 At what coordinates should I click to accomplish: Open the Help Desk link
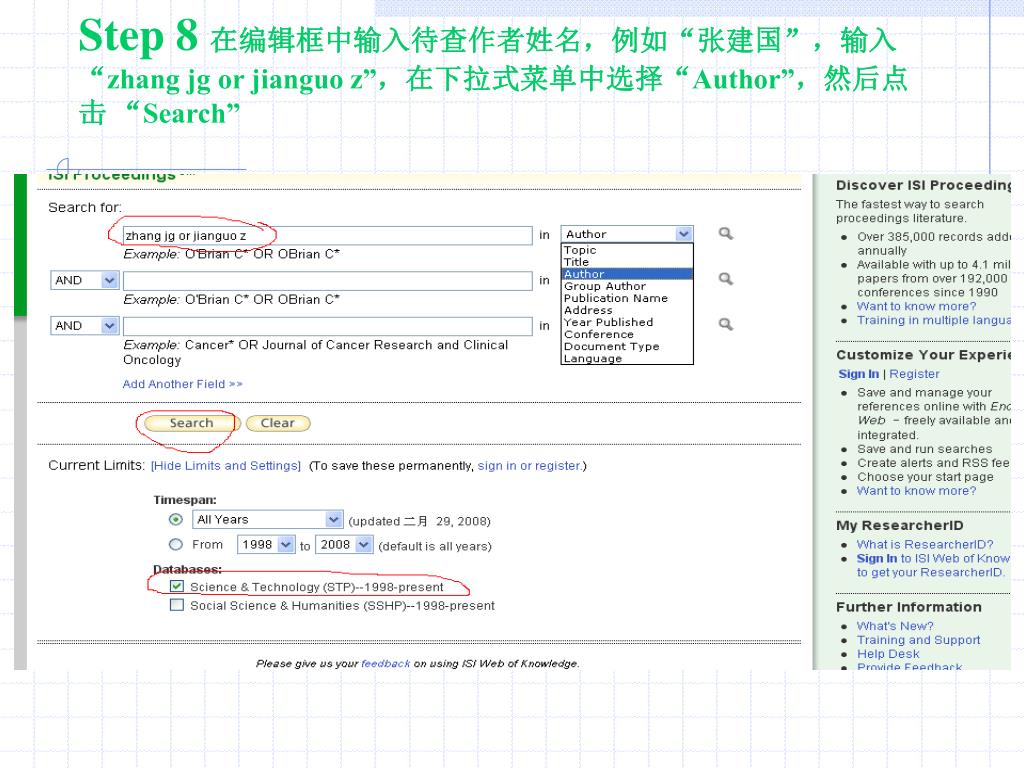pyautogui.click(x=888, y=654)
